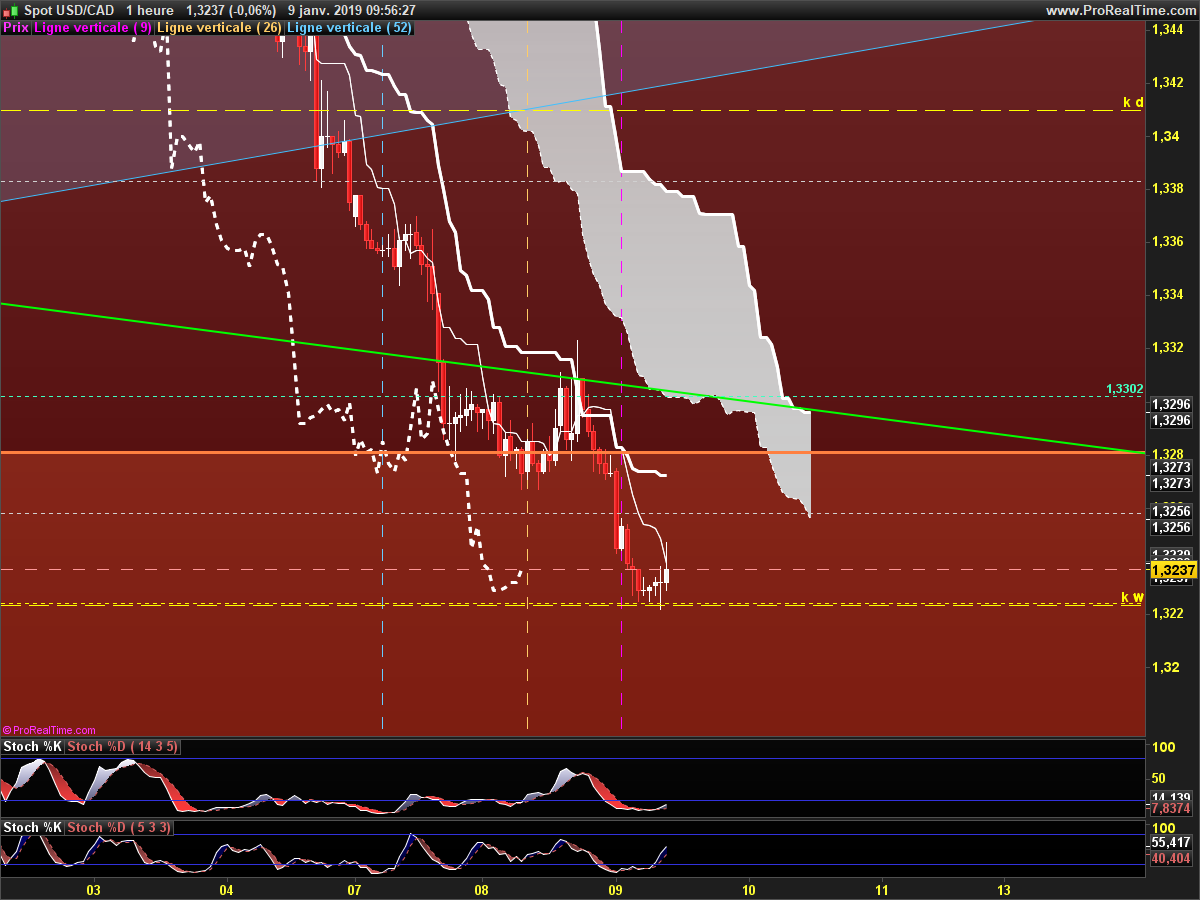Image resolution: width=1200 pixels, height=900 pixels.
Task: Click the 50 level label in stochastic panel
Action: pyautogui.click(x=1160, y=778)
